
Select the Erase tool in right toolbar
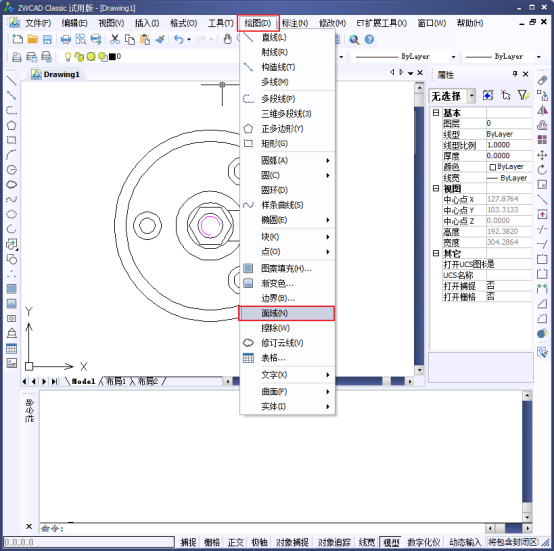click(542, 81)
